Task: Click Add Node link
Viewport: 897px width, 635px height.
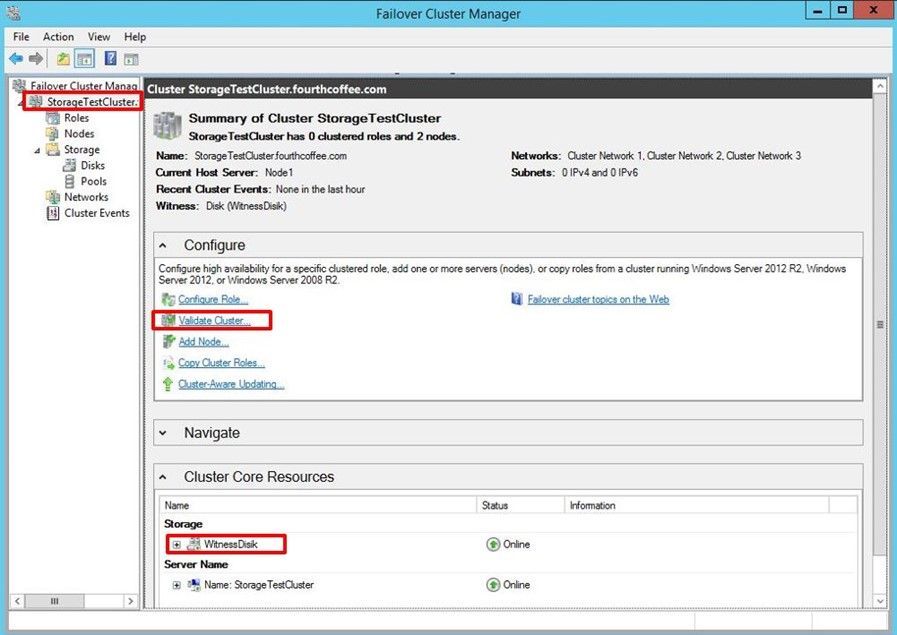Action: [x=204, y=342]
